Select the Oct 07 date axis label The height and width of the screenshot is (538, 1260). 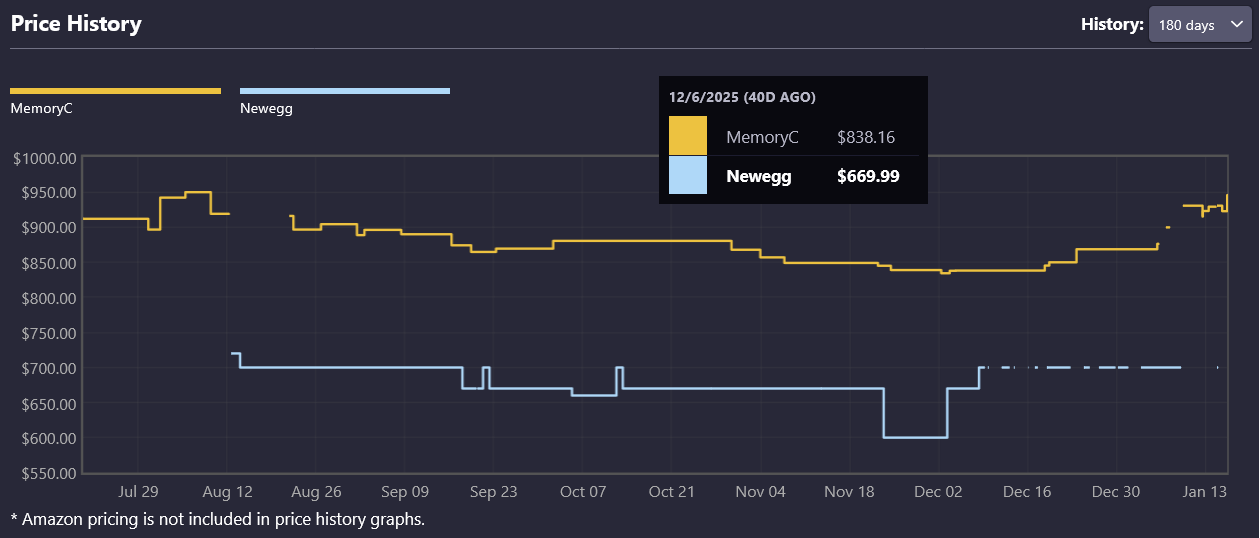point(583,492)
